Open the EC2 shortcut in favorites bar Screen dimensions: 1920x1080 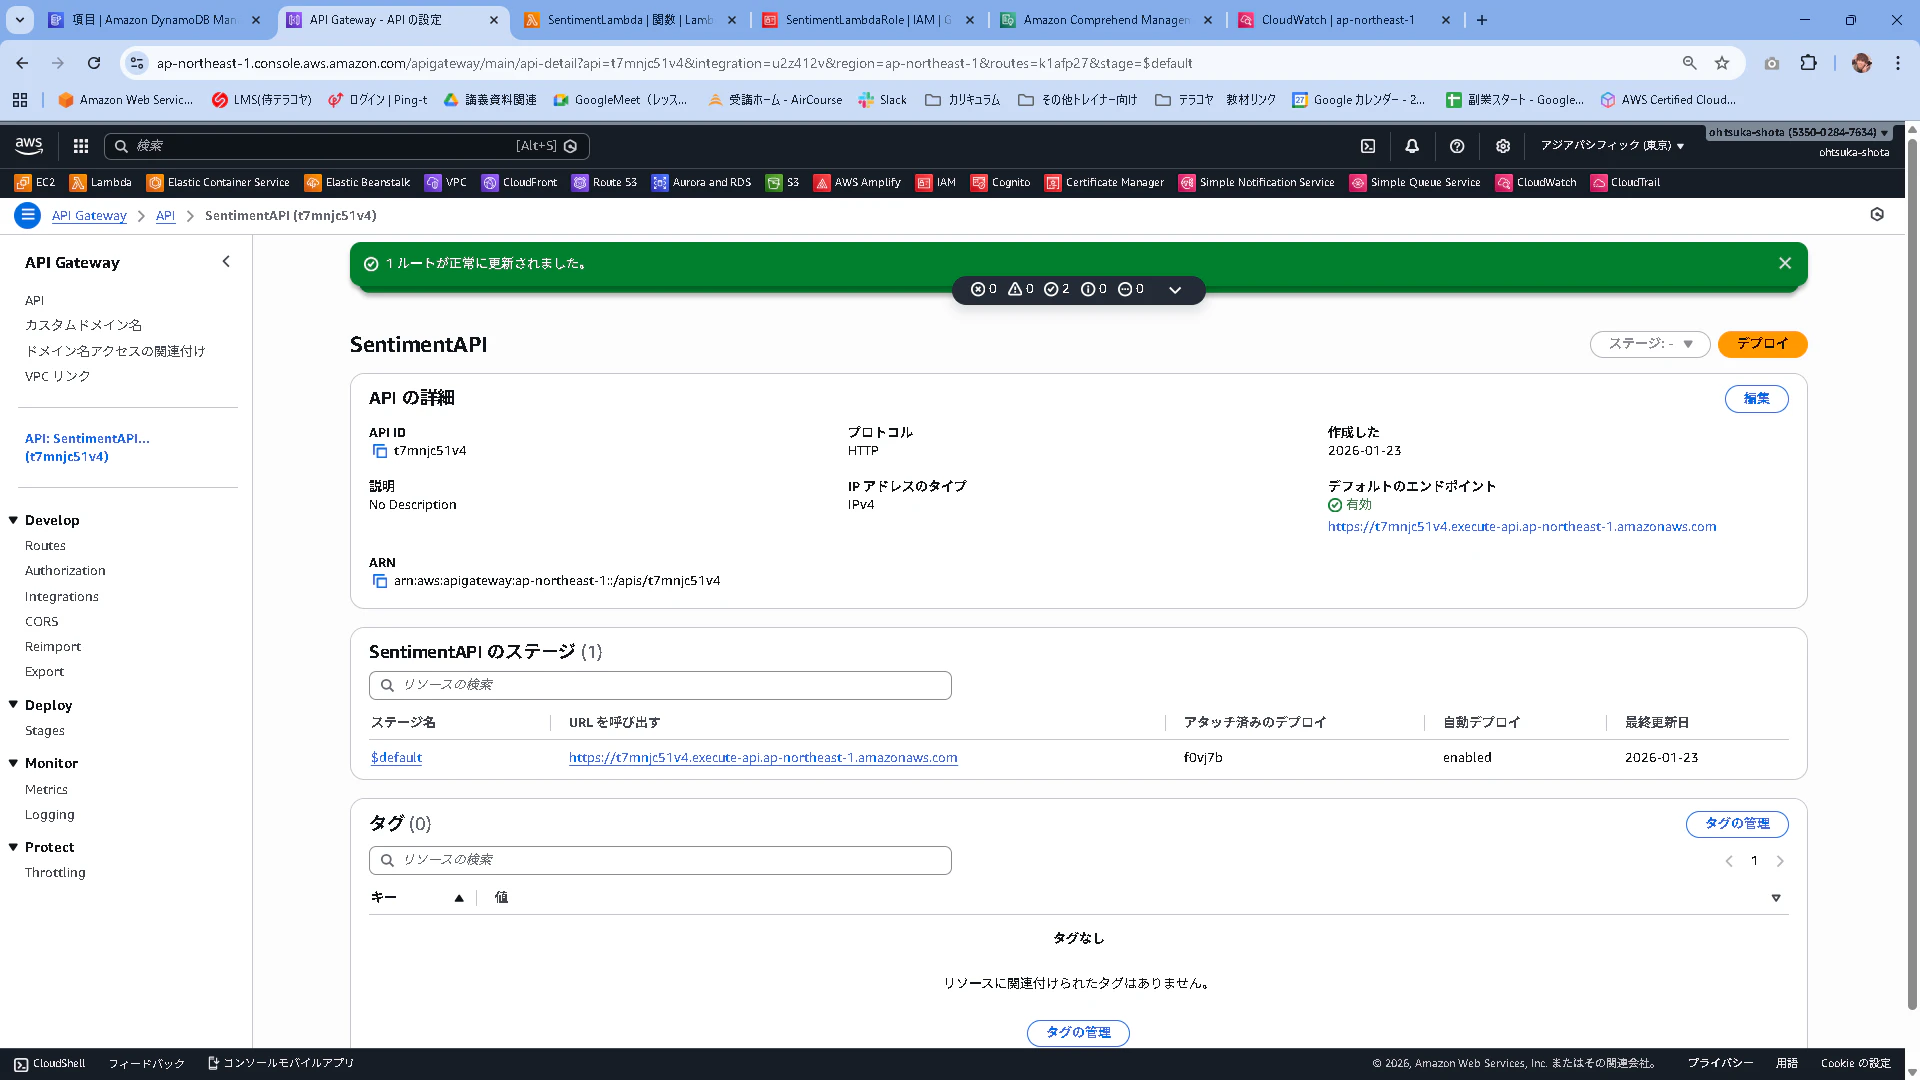click(x=35, y=183)
